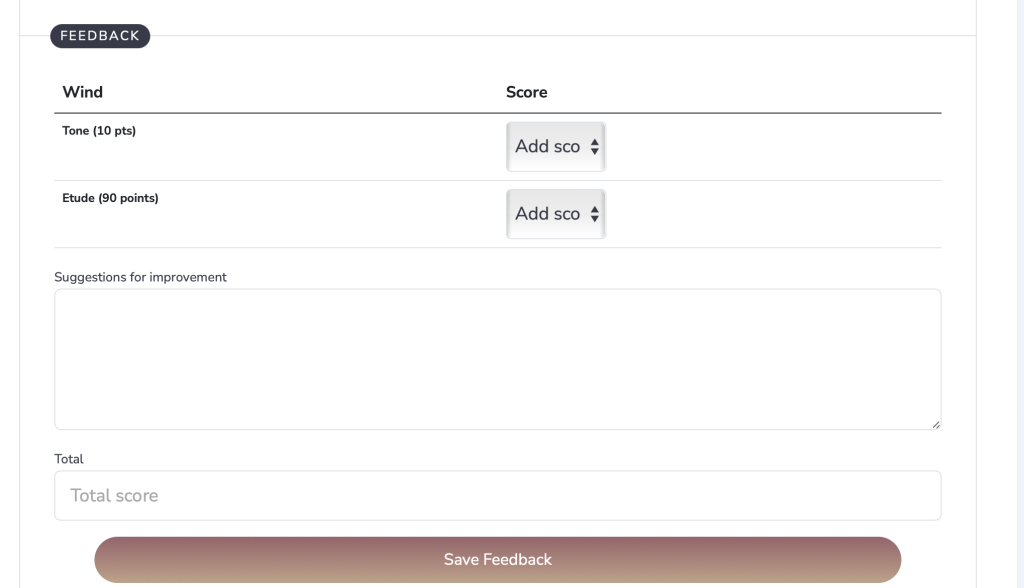Click the Etude (90 points) row label

pyautogui.click(x=110, y=198)
